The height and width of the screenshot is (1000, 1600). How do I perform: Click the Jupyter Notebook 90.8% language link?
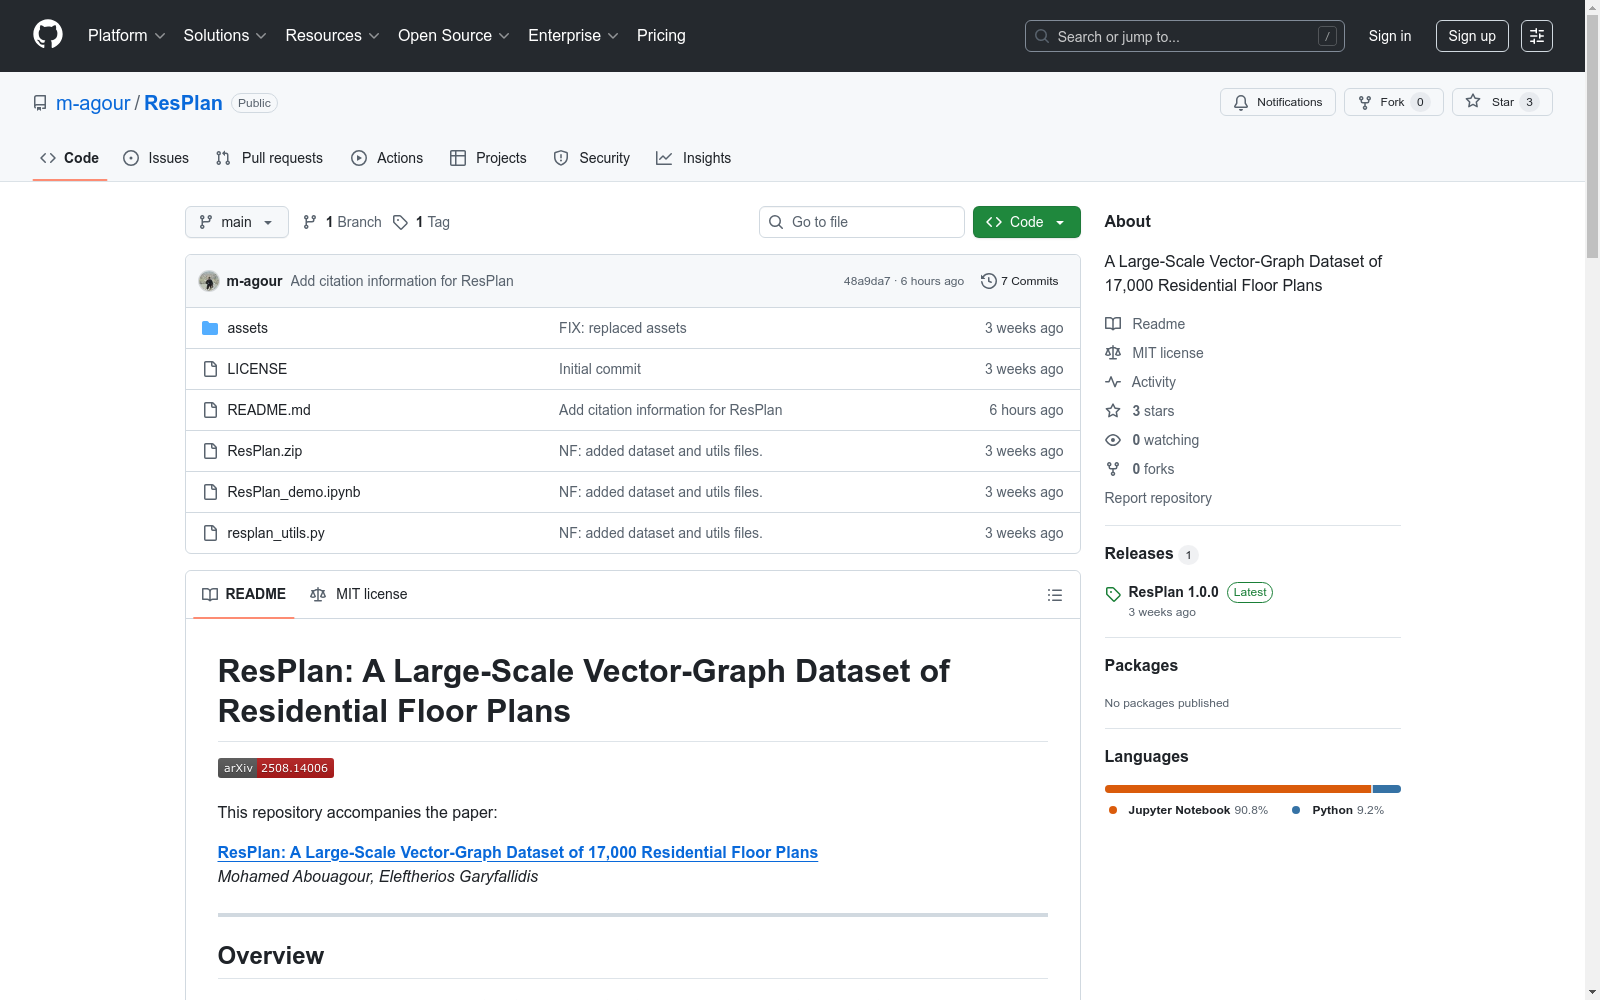[1188, 810]
